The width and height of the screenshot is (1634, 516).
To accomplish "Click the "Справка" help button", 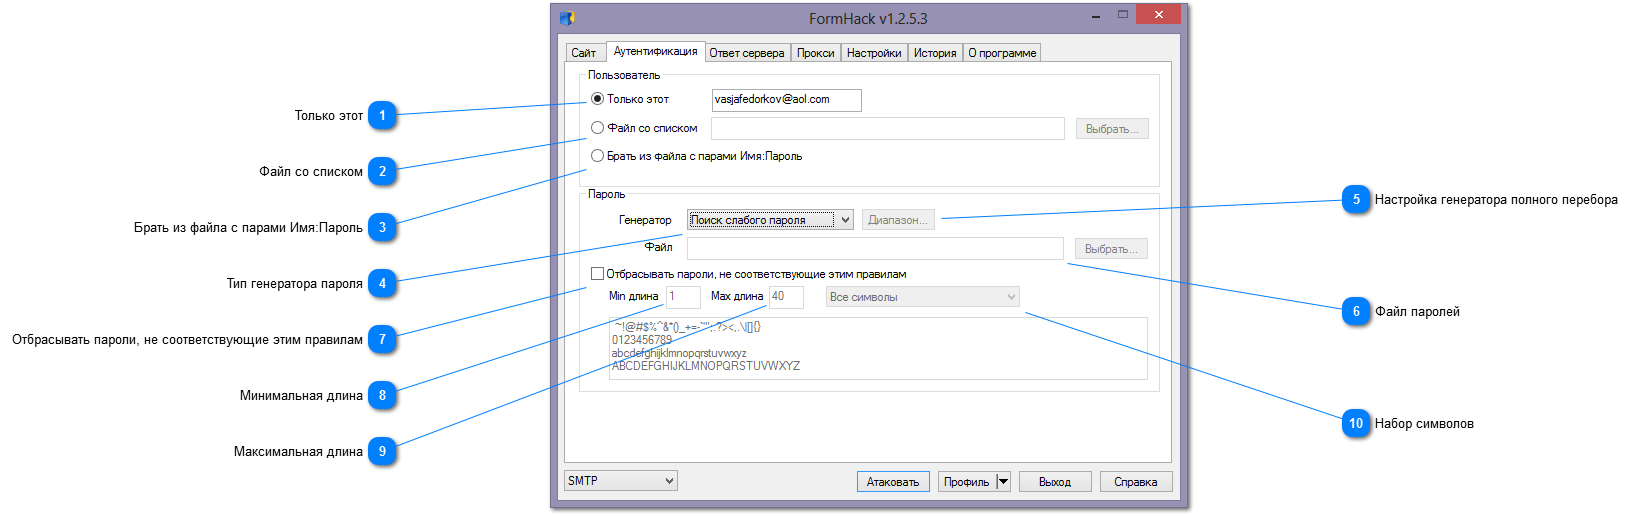I will tap(1135, 482).
